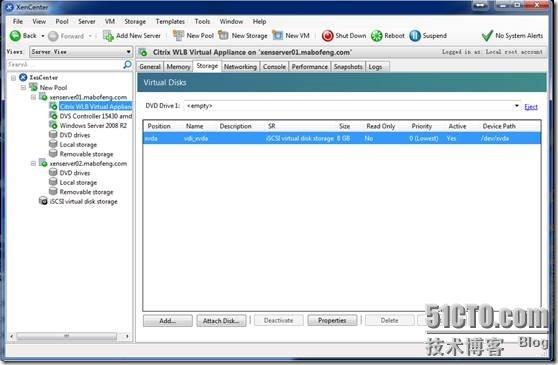The image size is (558, 365).
Task: Click the tree scrollbar right arrow
Action: pos(127,336)
